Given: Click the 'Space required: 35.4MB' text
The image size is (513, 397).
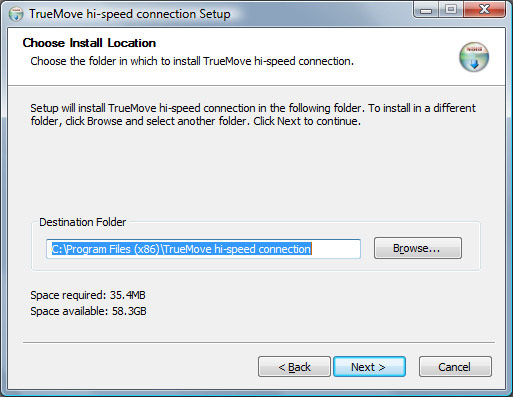Looking at the screenshot, I should [88, 295].
